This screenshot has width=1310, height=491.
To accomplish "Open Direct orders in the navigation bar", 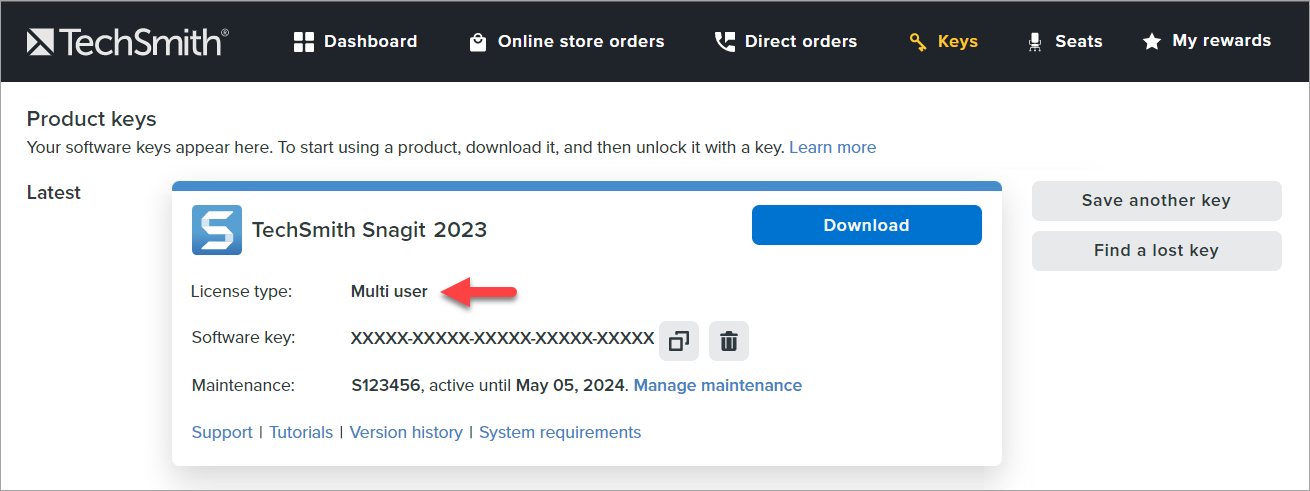I will tap(785, 42).
